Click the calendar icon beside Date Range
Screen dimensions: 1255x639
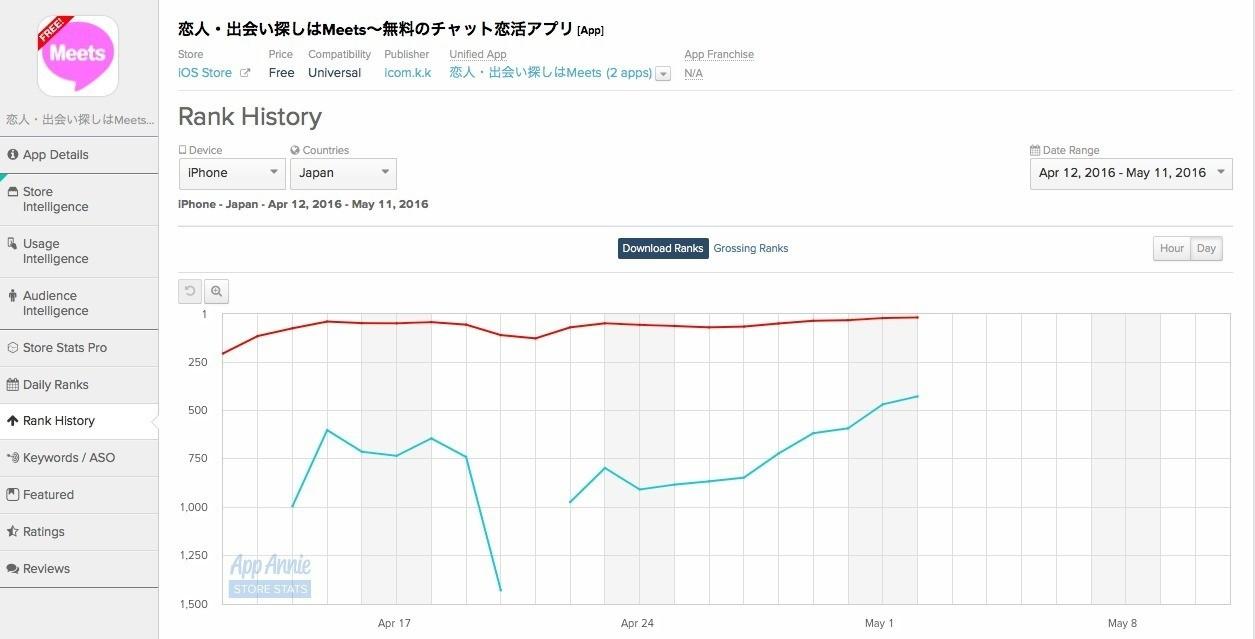(x=1035, y=151)
